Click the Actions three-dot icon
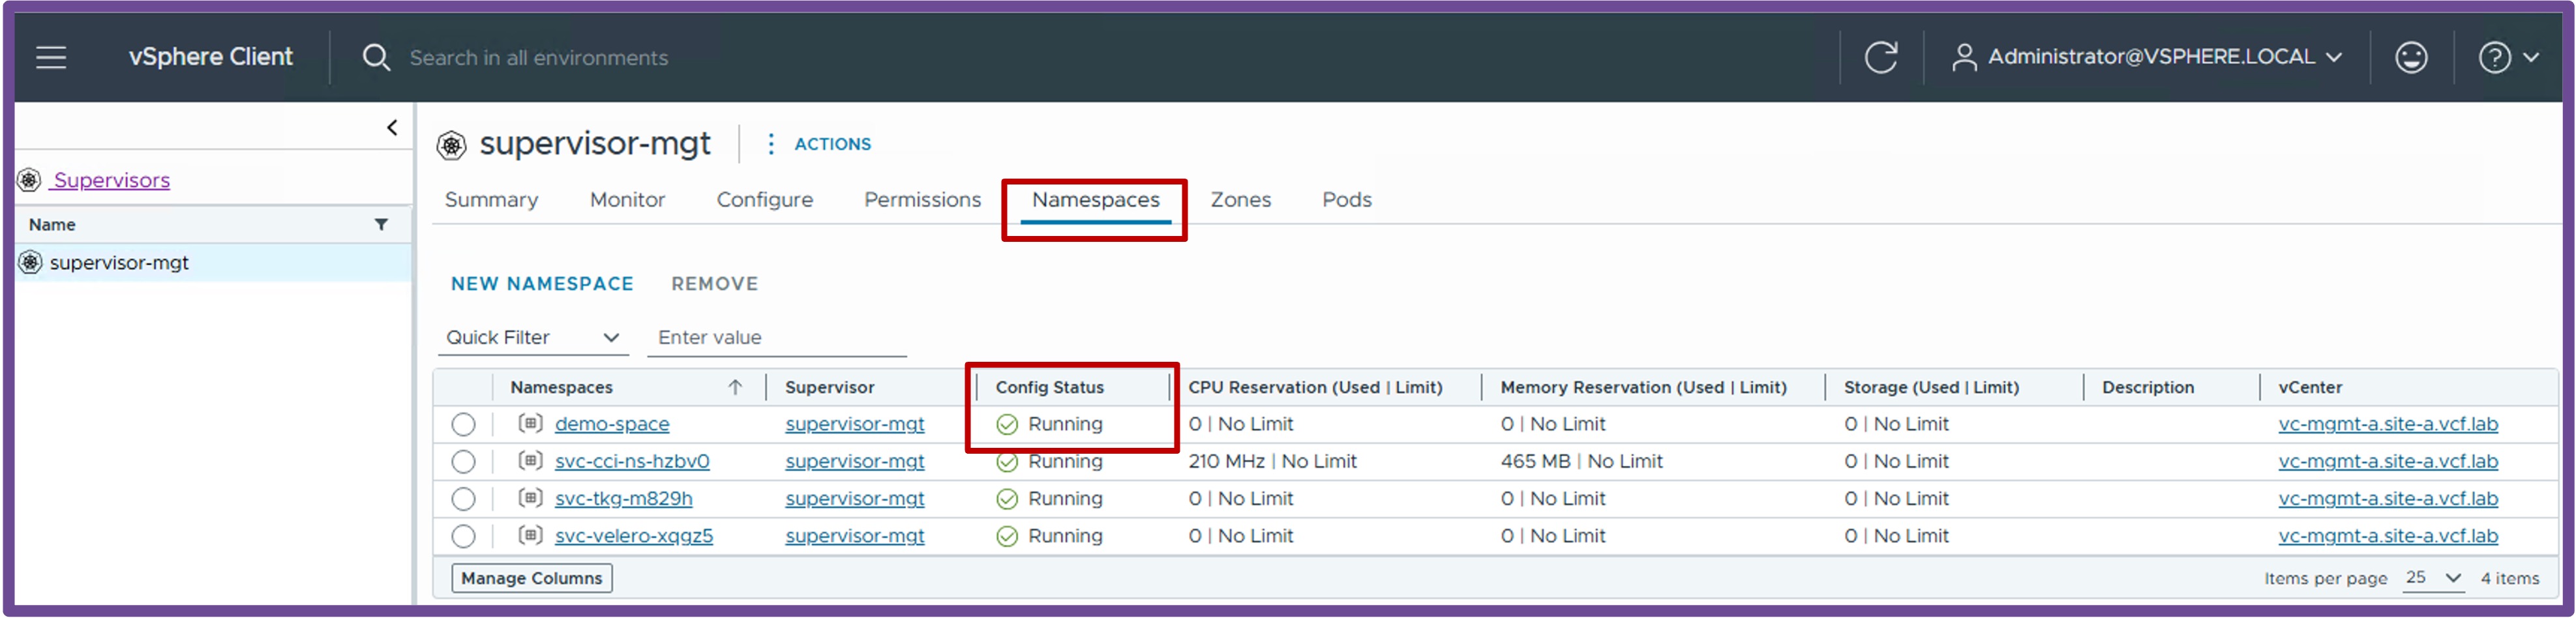Viewport: 2576px width, 618px height. 770,144
